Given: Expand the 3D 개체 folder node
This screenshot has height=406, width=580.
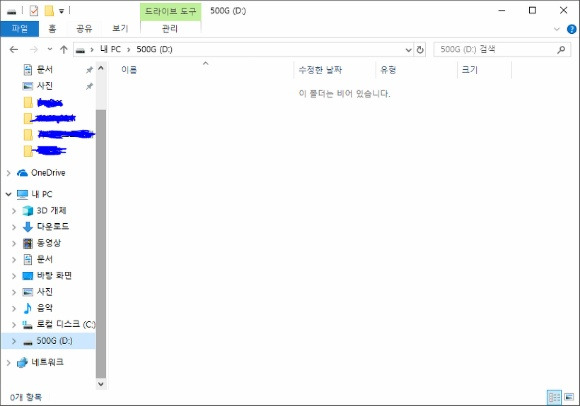Looking at the screenshot, I should [14, 211].
